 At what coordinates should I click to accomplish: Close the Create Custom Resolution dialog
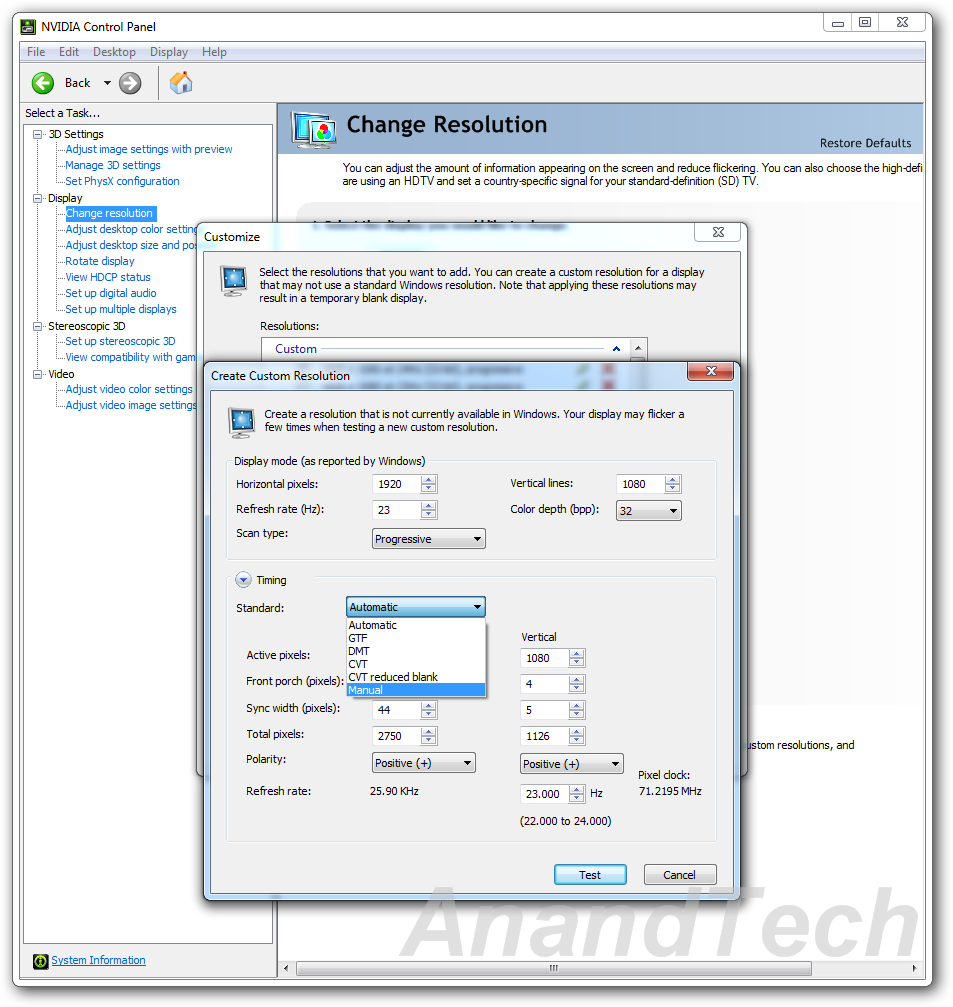click(x=710, y=371)
